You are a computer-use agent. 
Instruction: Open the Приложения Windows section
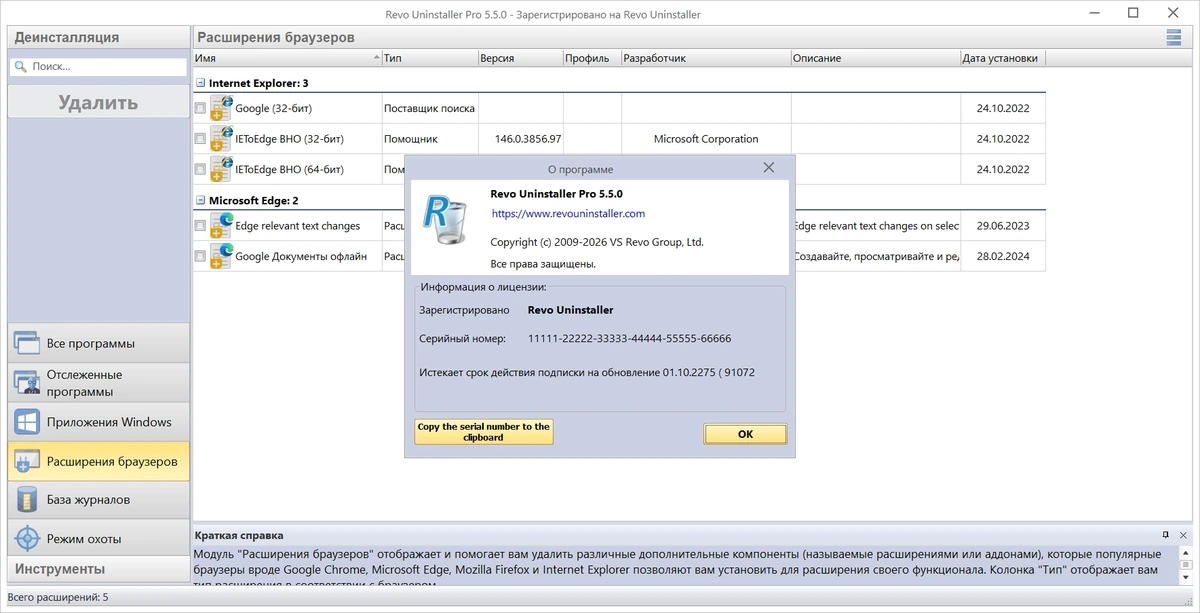pyautogui.click(x=98, y=422)
